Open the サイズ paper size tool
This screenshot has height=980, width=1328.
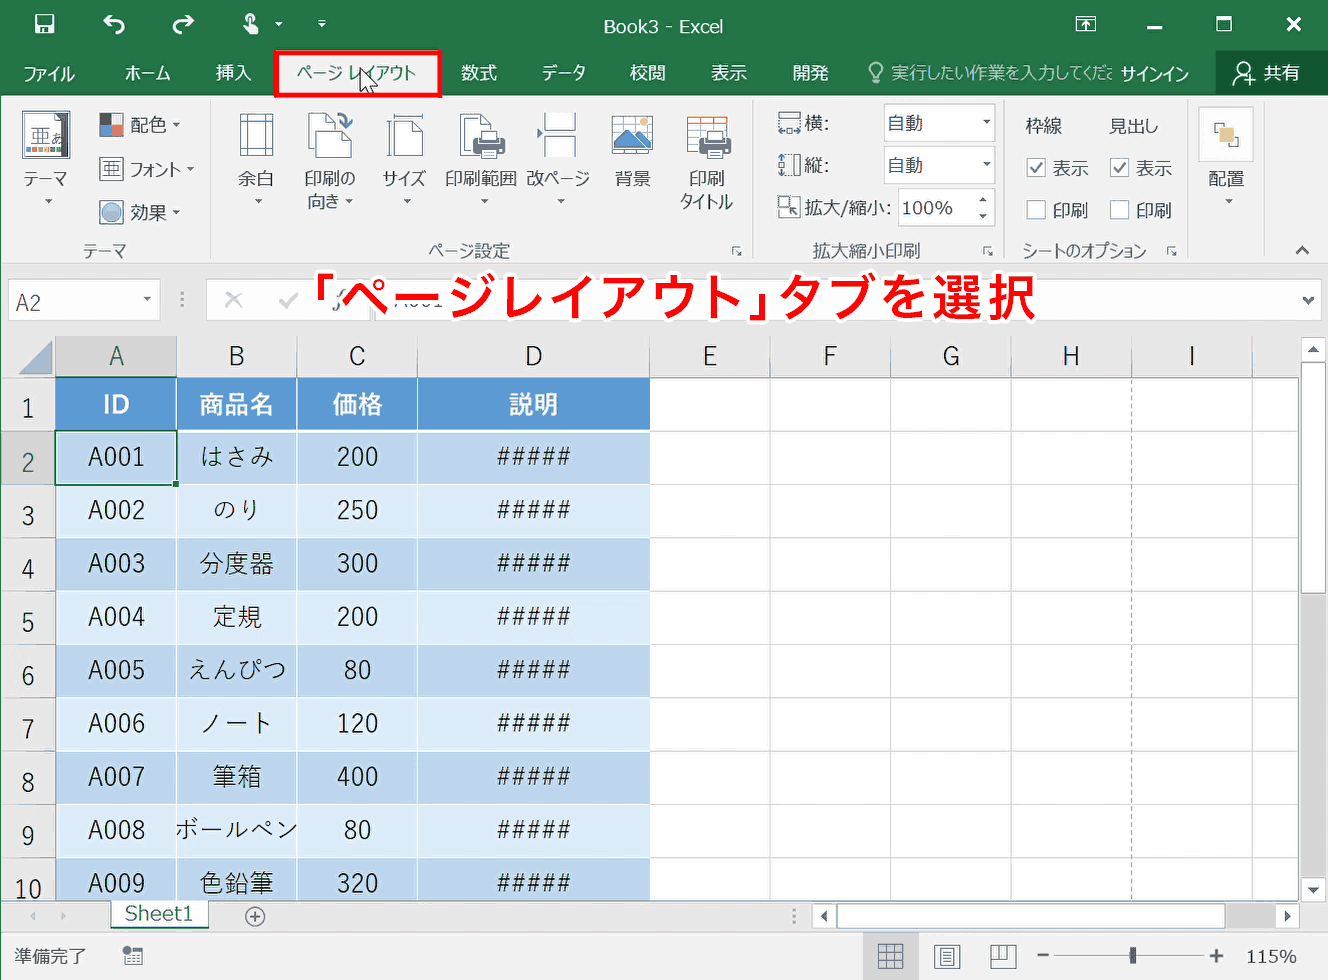[404, 158]
